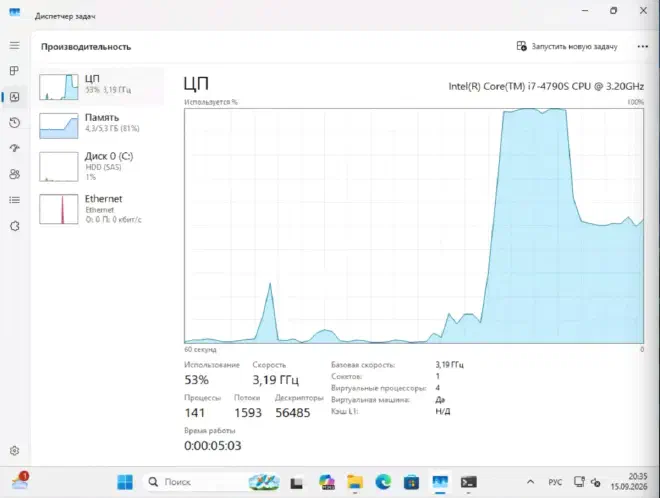Click the threads count 1593

[x=248, y=413]
